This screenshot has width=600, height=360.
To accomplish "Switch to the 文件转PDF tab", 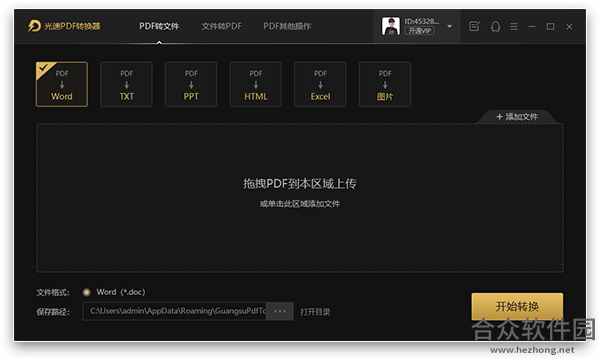I will [222, 26].
